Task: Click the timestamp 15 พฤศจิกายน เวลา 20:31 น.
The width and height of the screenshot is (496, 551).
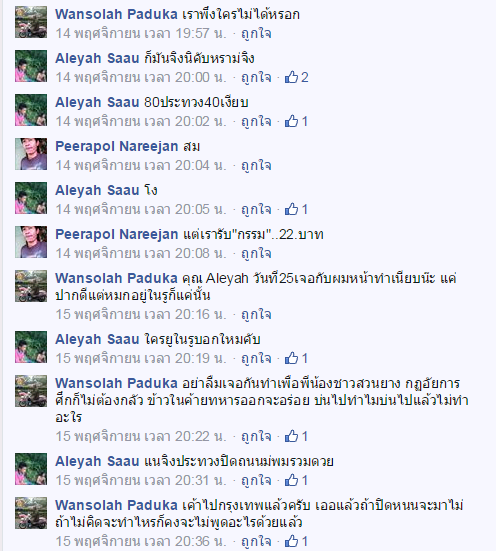Action: 141,480
